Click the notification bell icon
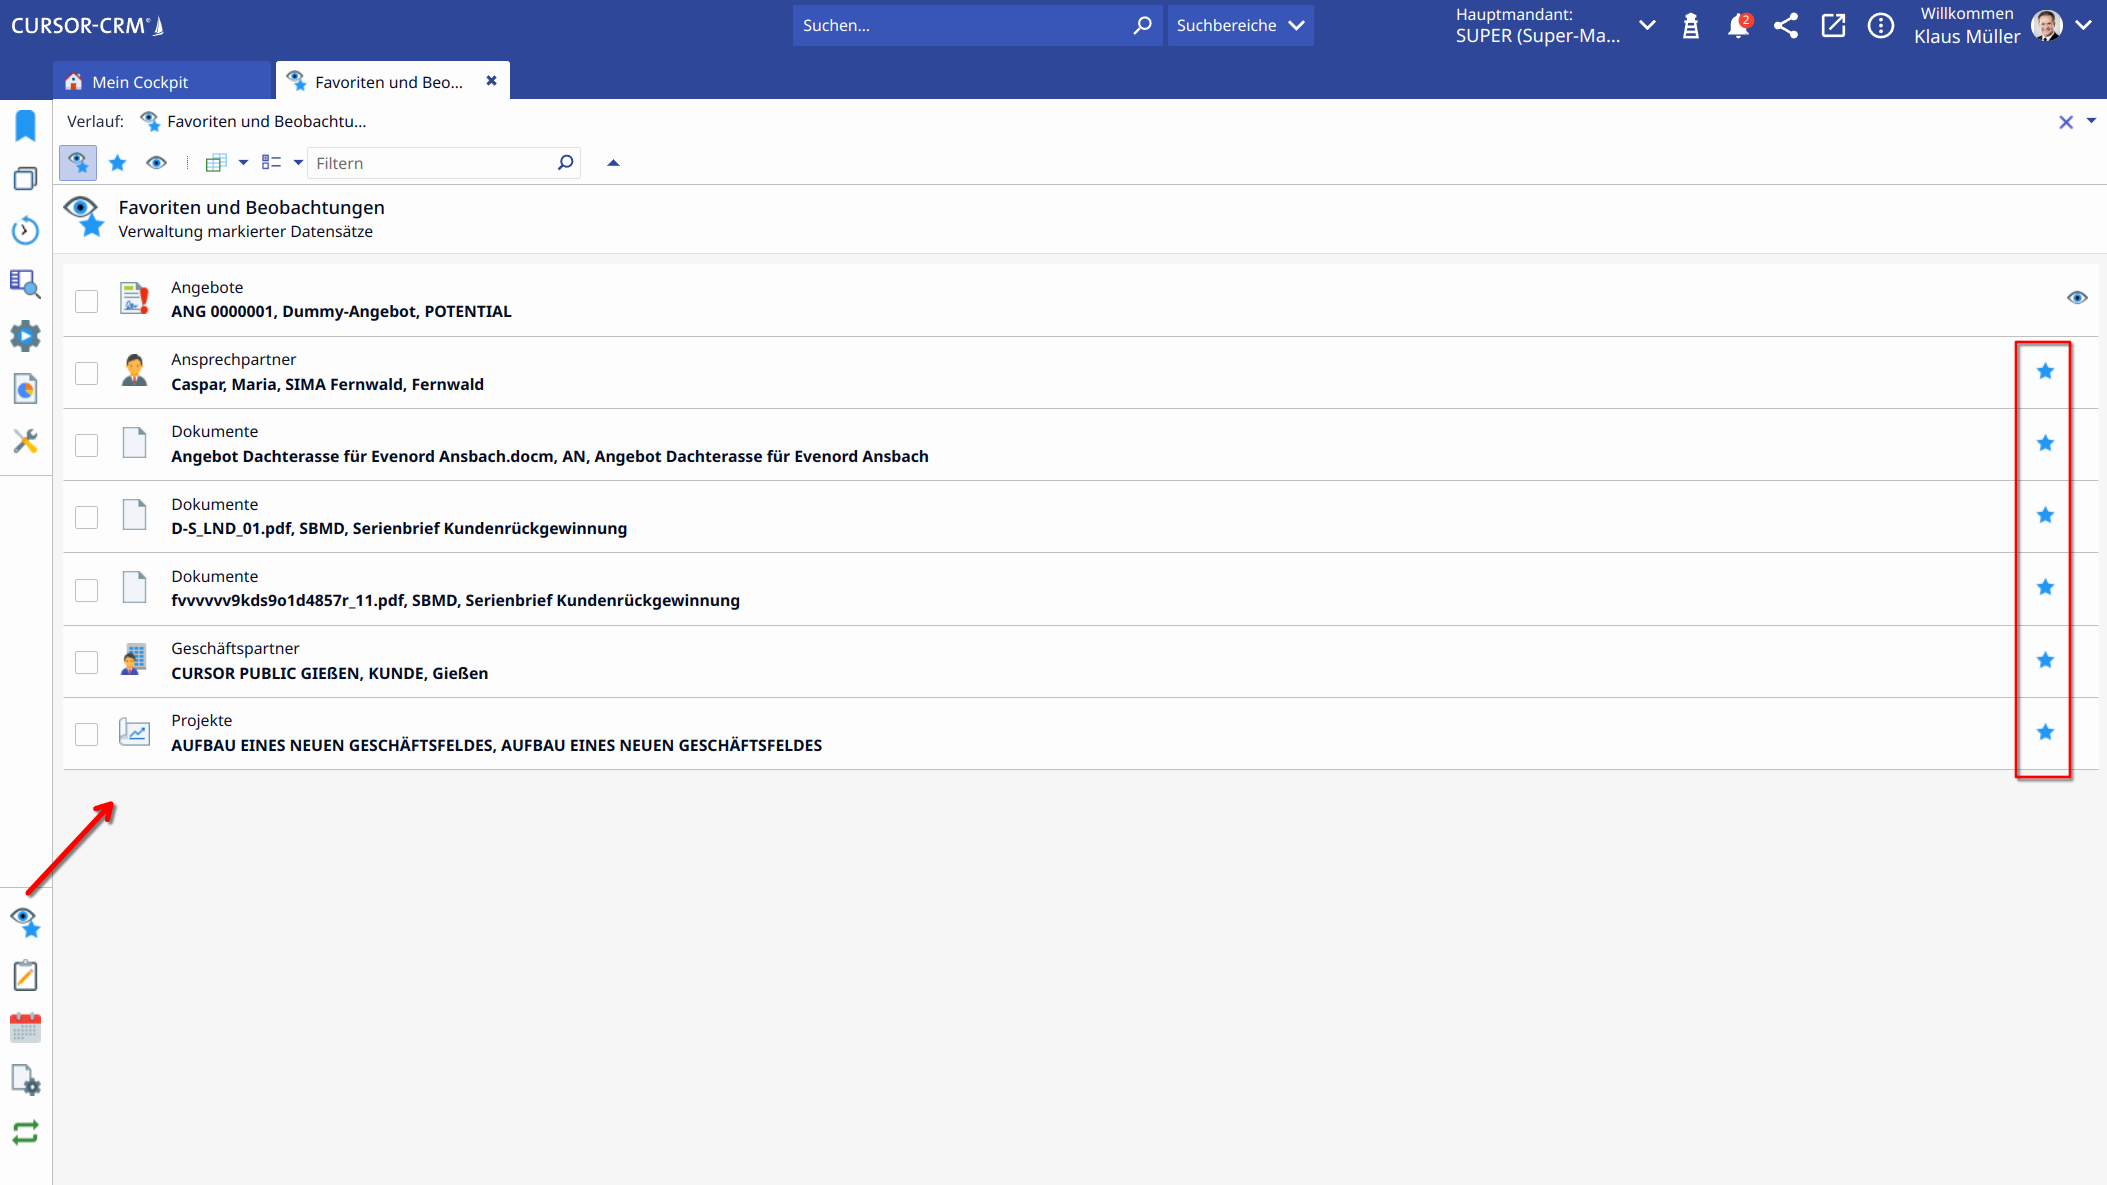This screenshot has height=1185, width=2107. point(1738,27)
